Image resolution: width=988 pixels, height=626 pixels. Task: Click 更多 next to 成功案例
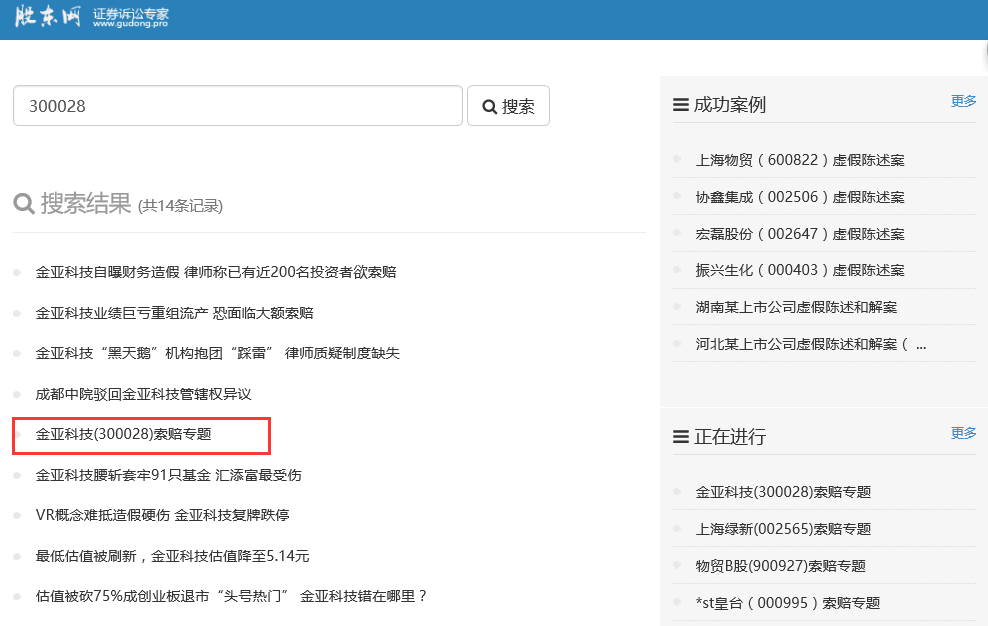[x=963, y=101]
